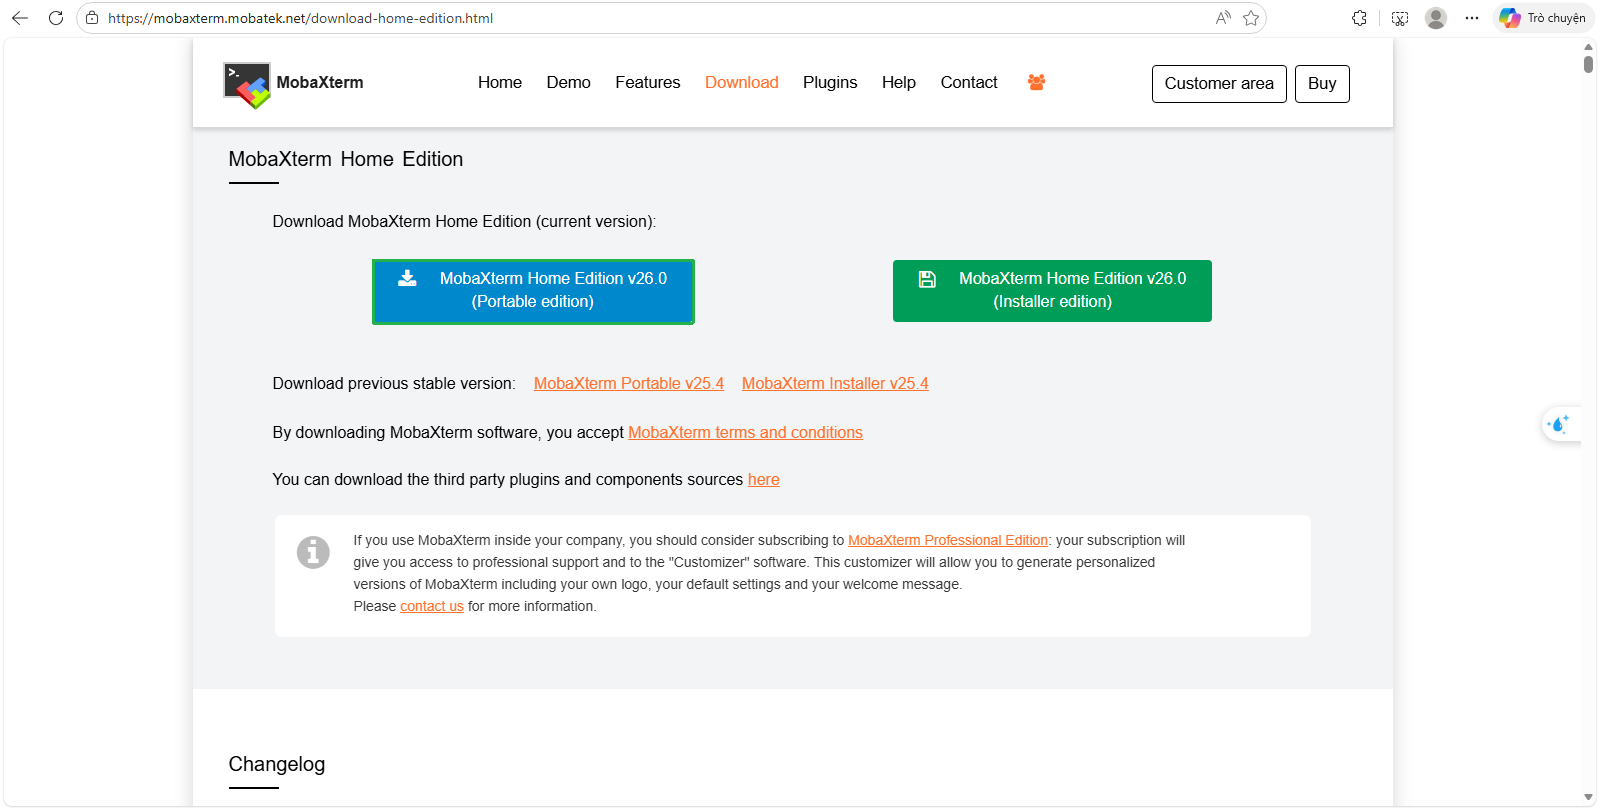Viewport: 1600px width, 810px height.
Task: Open the browser Settings and more menu
Action: [1472, 18]
